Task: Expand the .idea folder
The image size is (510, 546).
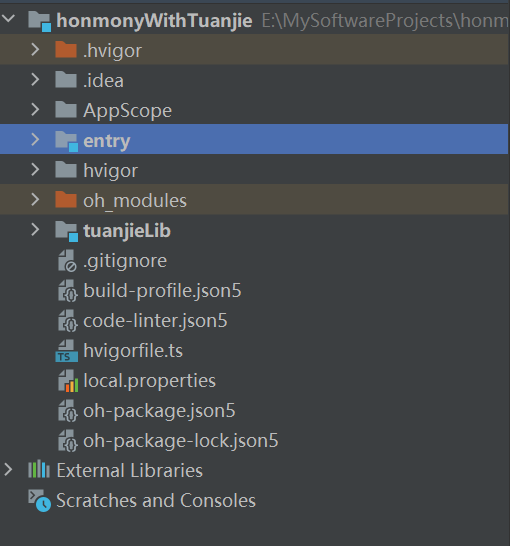Action: (x=35, y=80)
